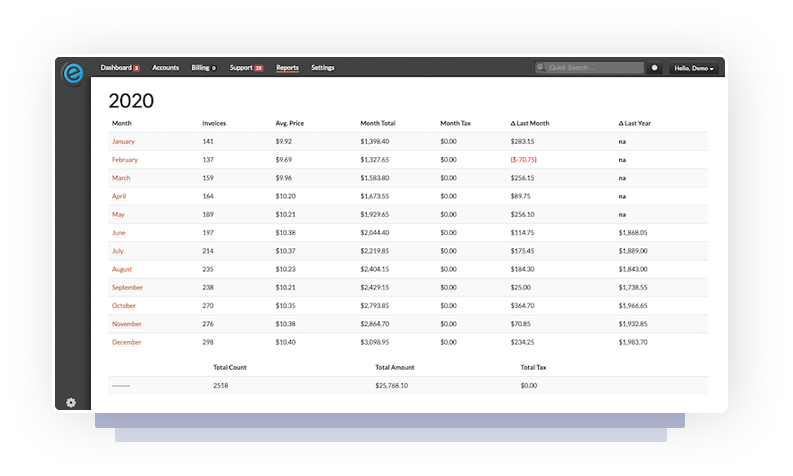Open the October report link
This screenshot has width=793, height=476.
124,306
